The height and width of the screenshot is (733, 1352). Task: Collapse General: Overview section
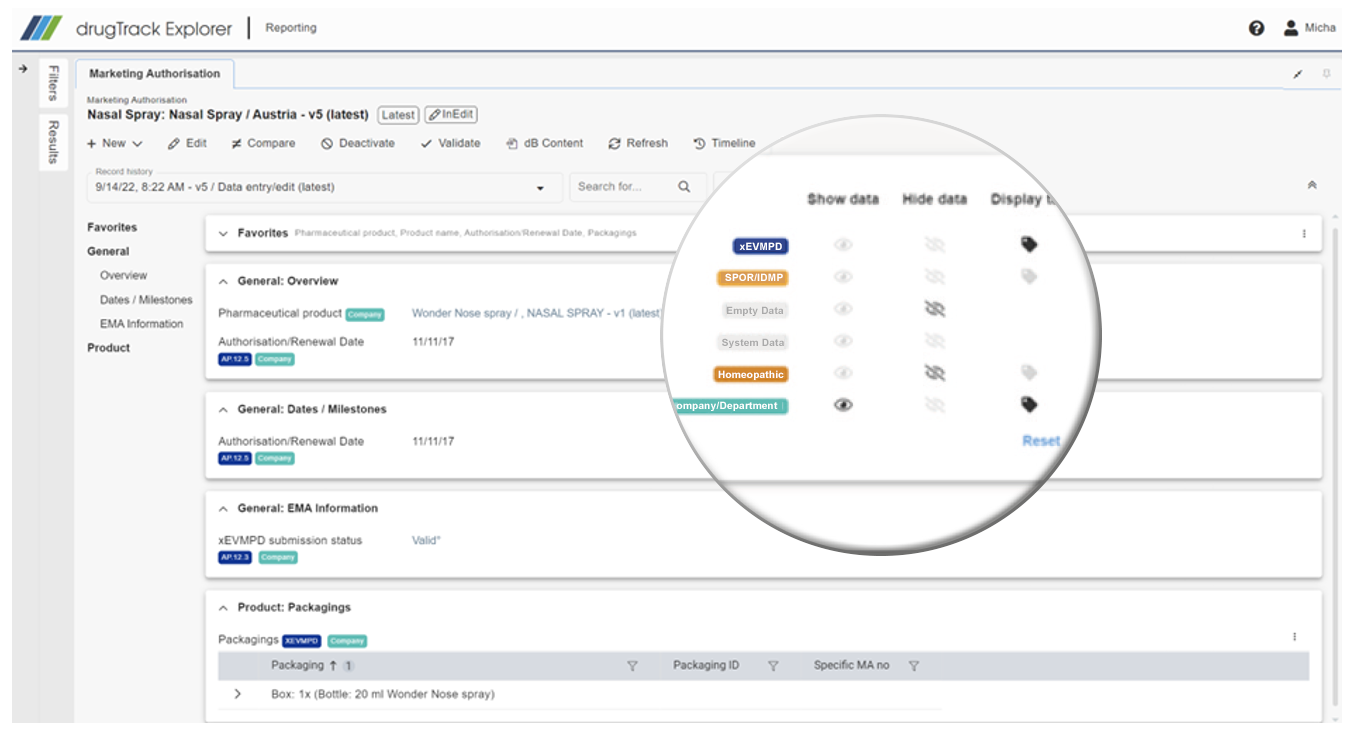222,281
